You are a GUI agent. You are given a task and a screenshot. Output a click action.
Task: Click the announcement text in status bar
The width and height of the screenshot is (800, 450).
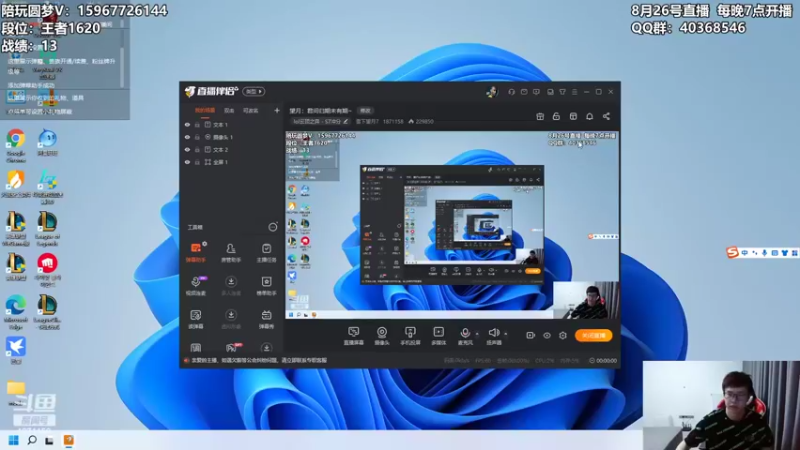tap(259, 360)
